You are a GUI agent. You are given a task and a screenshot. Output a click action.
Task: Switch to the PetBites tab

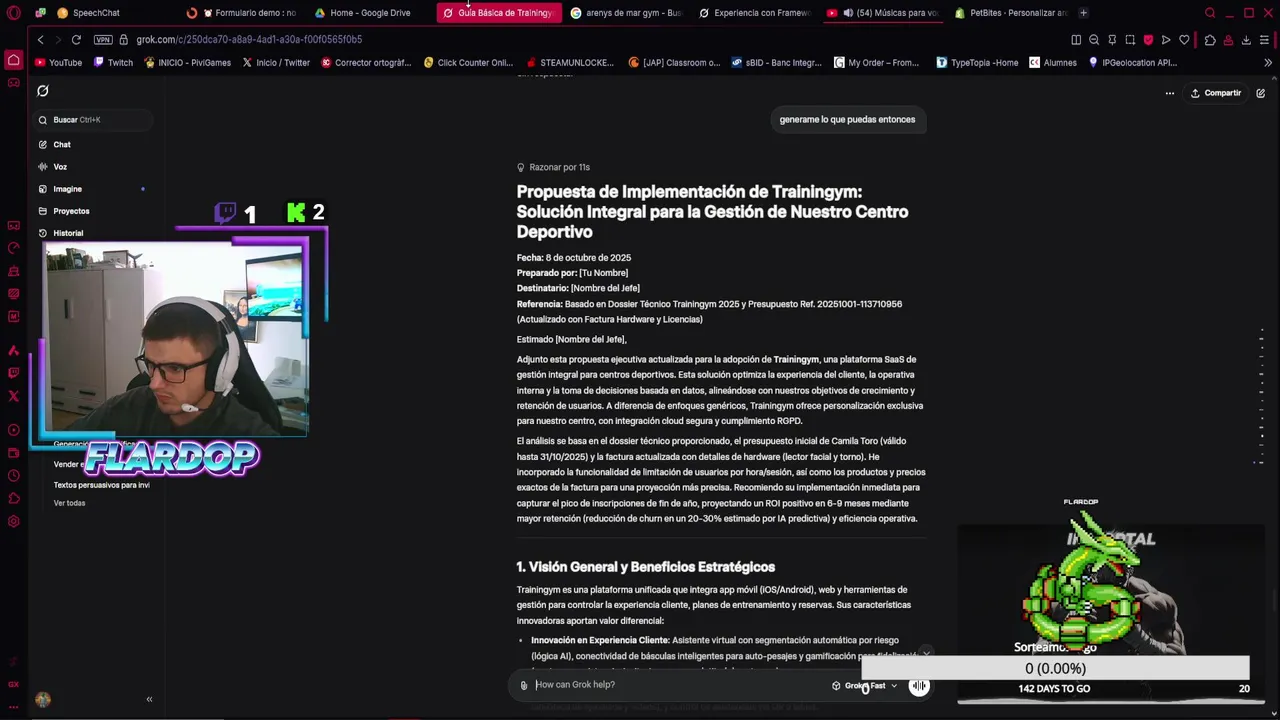click(1012, 13)
